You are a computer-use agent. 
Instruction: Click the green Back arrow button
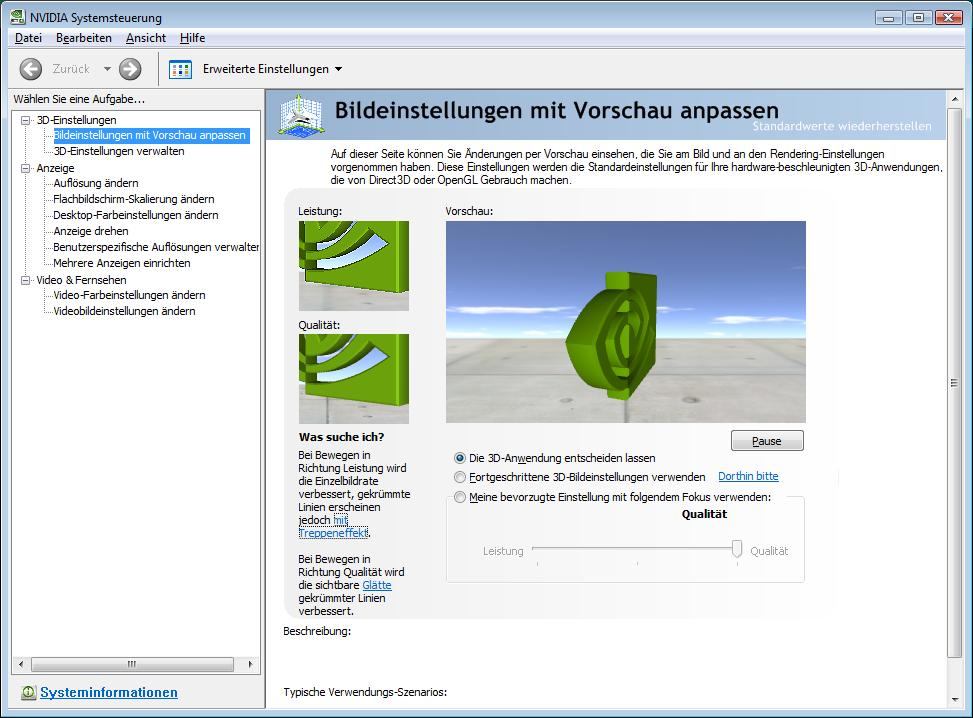[x=31, y=69]
